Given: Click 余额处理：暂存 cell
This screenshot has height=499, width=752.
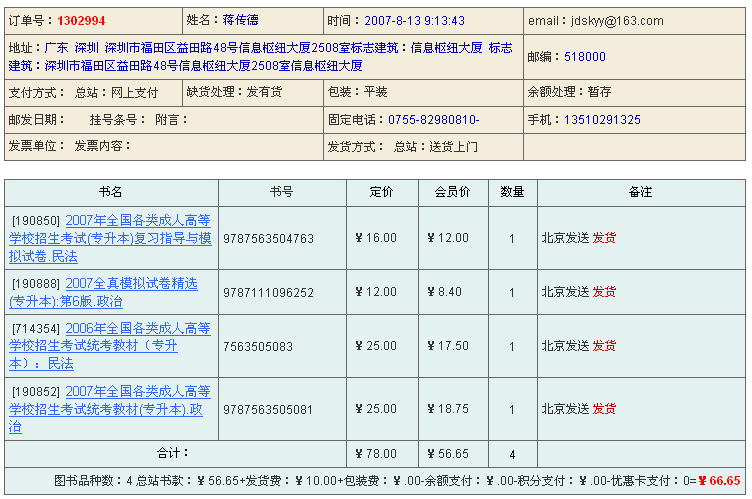Looking at the screenshot, I should click(634, 93).
